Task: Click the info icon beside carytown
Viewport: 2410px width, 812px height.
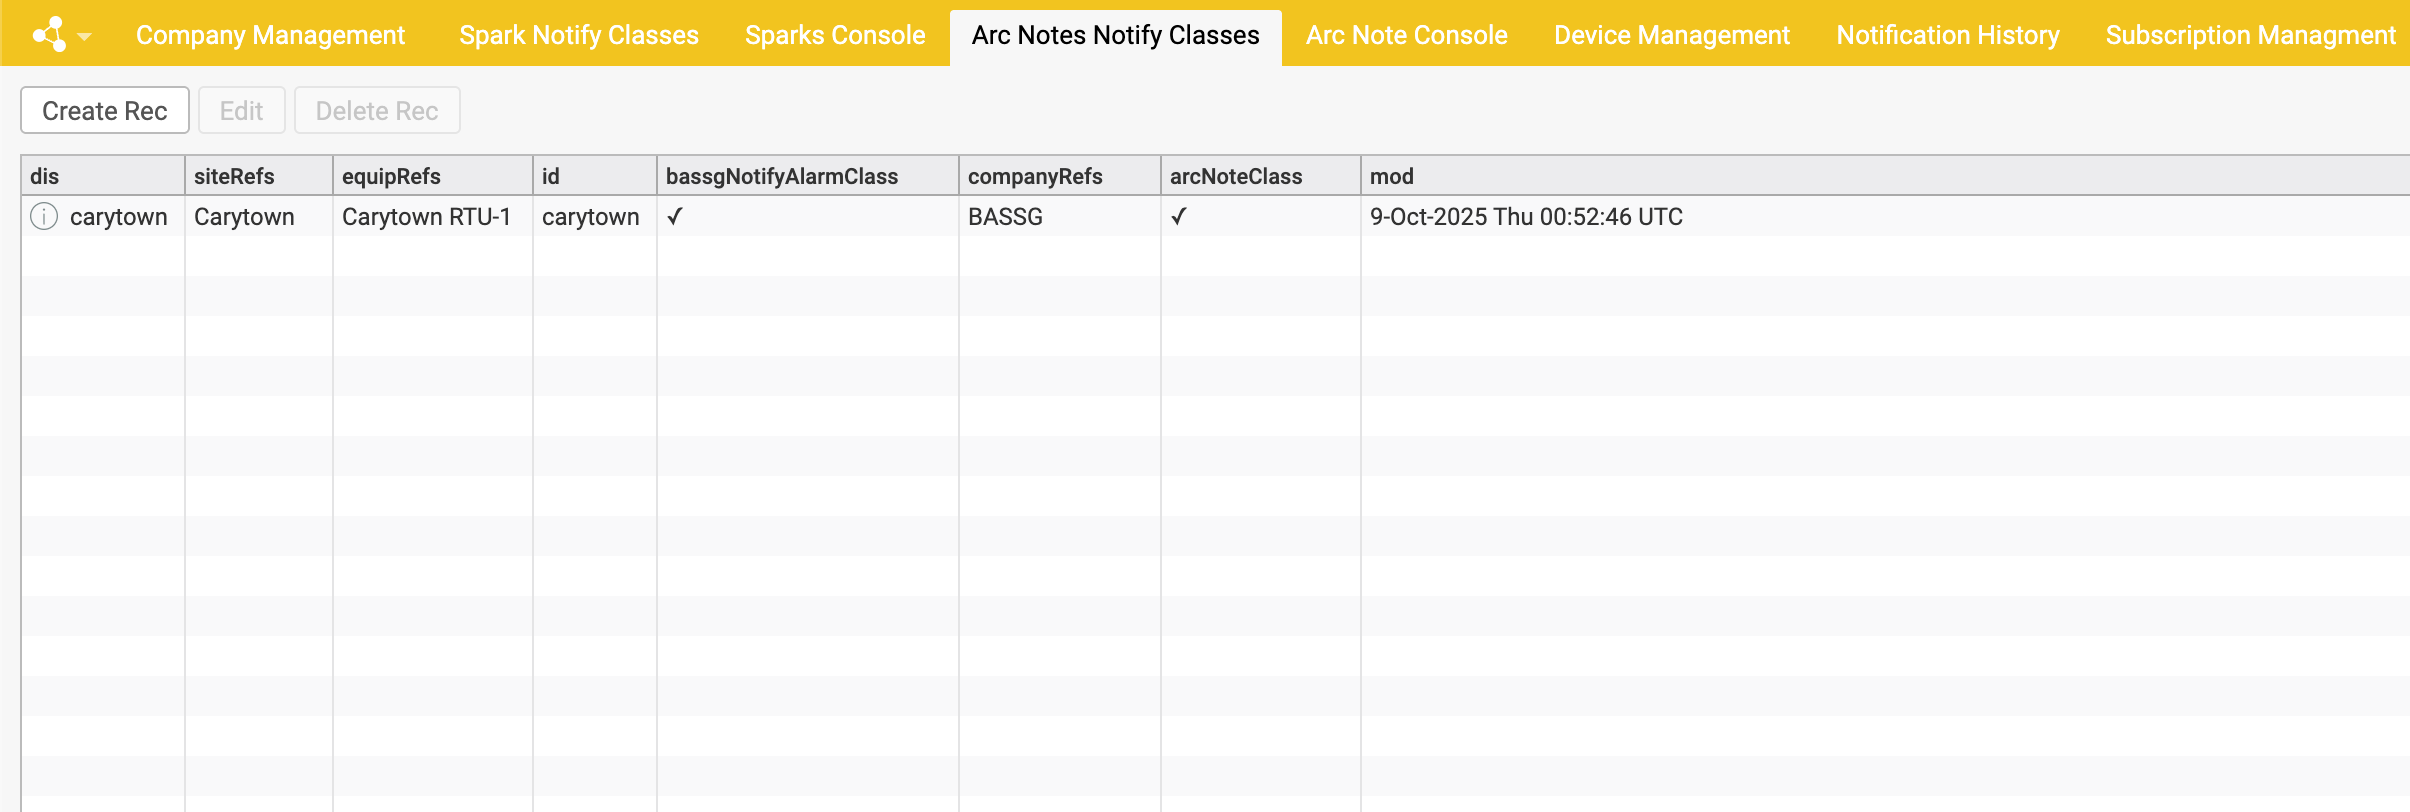Action: point(44,216)
